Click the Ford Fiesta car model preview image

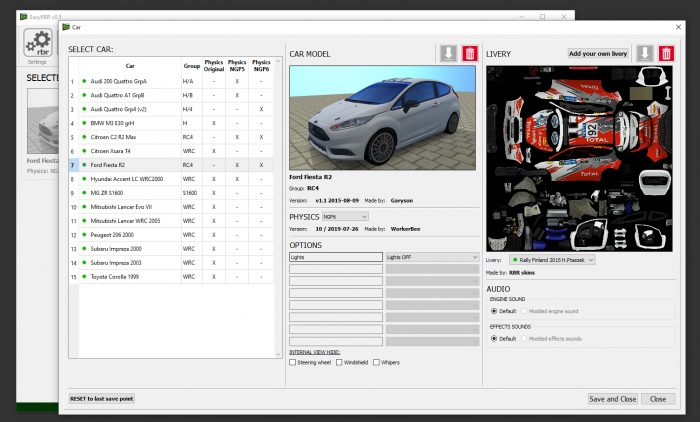pos(383,118)
